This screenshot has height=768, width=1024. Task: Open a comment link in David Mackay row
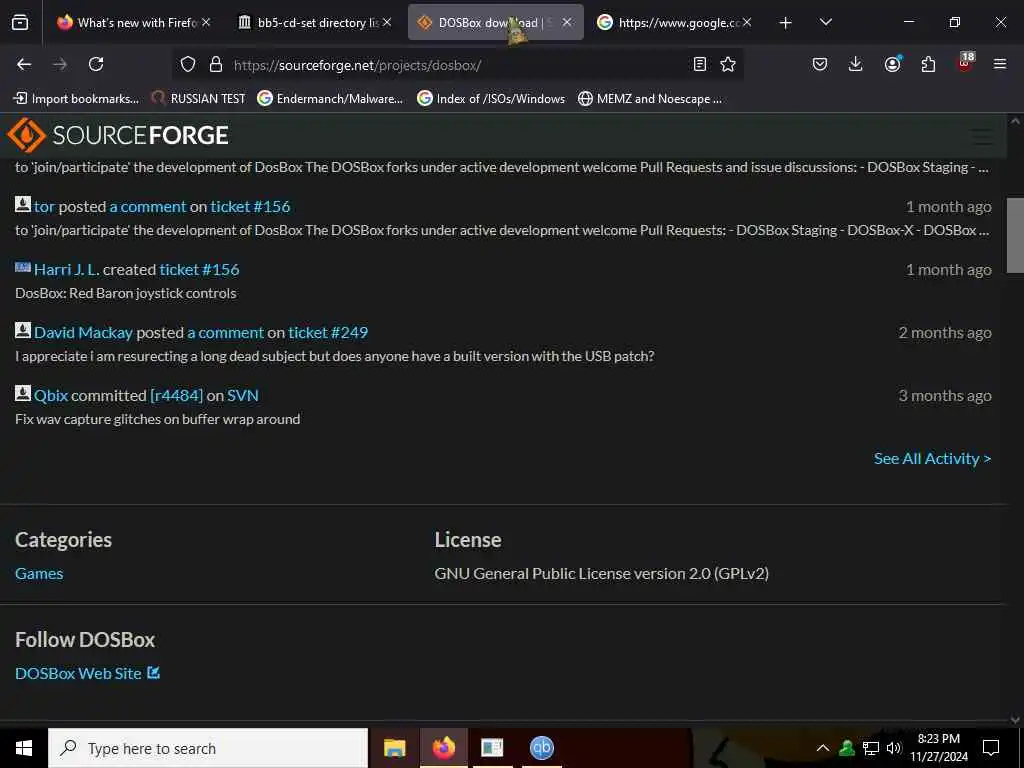(226, 332)
